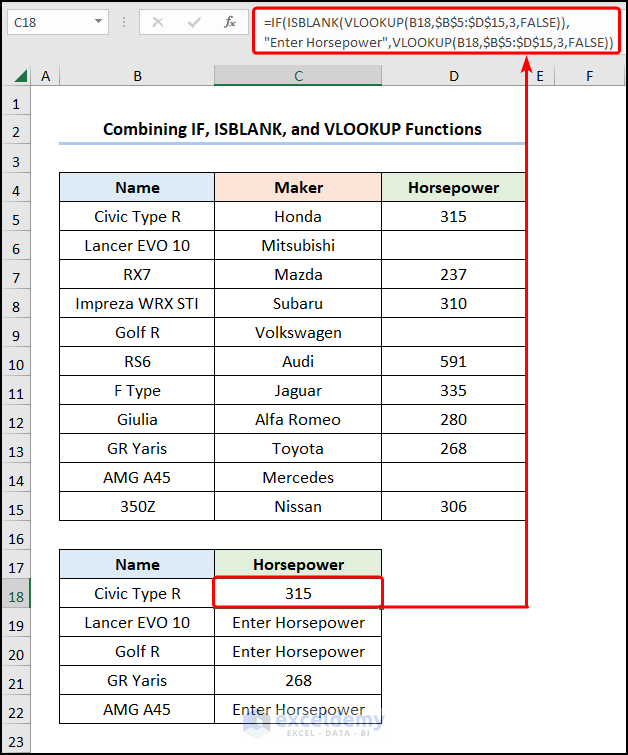Viewport: 628px width, 755px height.
Task: Select the 'Volkswagen' cell
Action: (298, 332)
